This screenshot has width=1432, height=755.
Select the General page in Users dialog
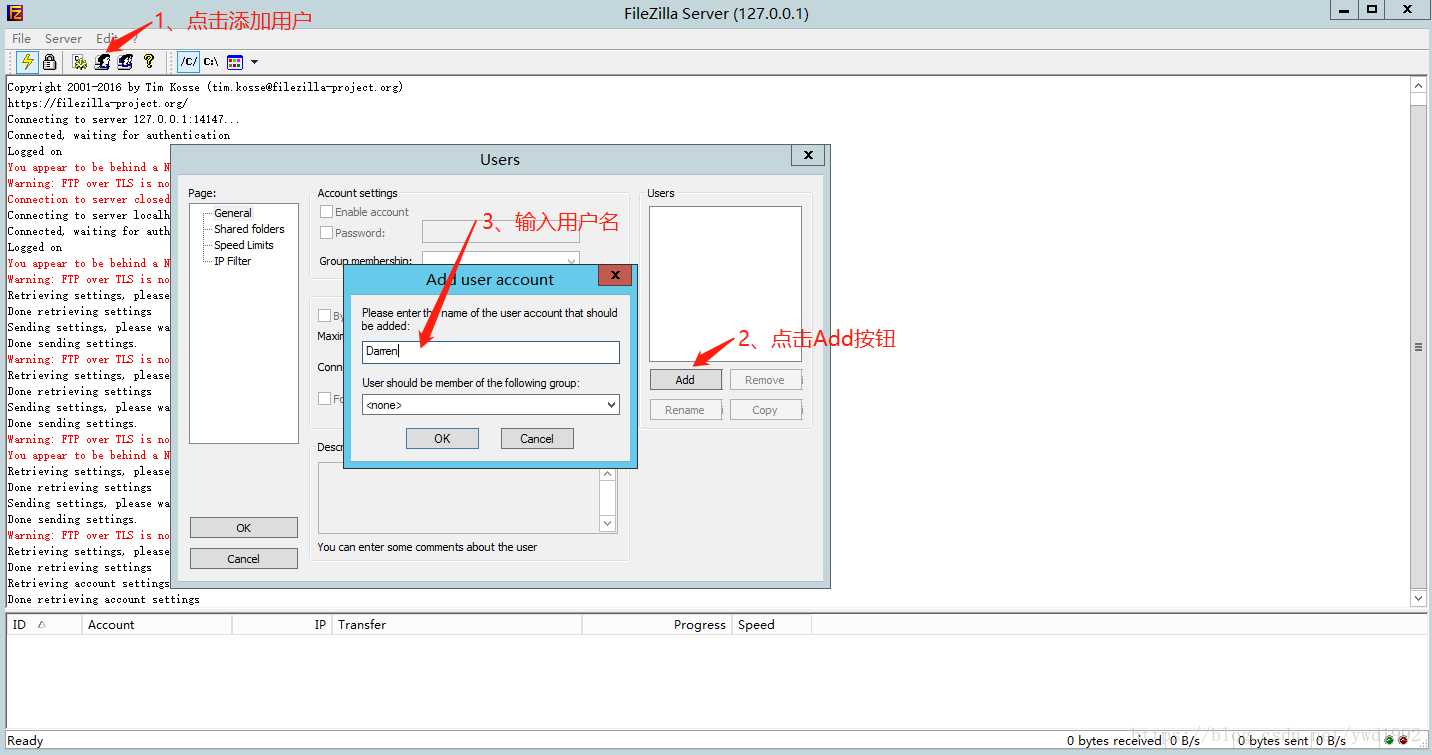pos(233,213)
